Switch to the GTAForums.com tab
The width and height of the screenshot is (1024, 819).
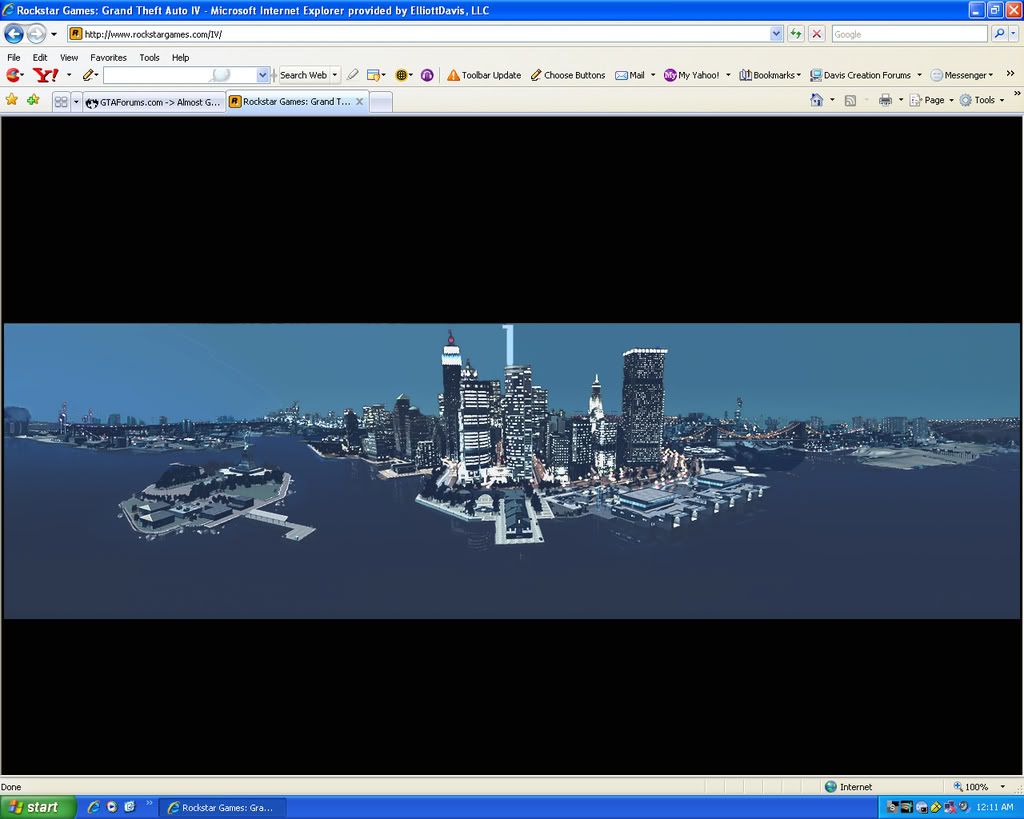click(x=154, y=102)
